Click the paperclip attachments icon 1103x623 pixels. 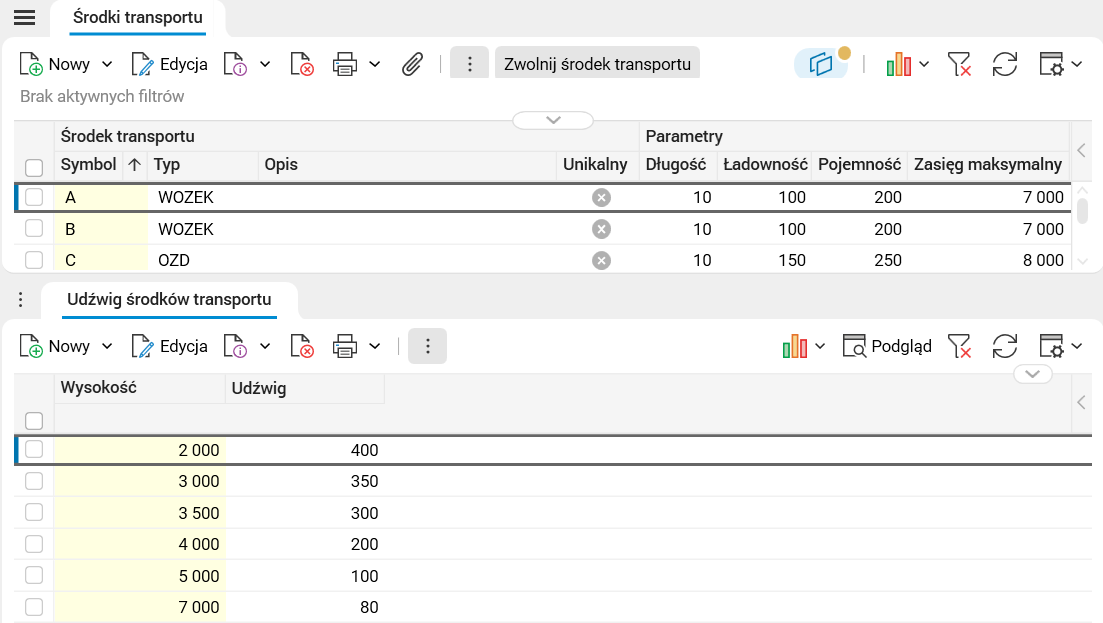coord(412,64)
